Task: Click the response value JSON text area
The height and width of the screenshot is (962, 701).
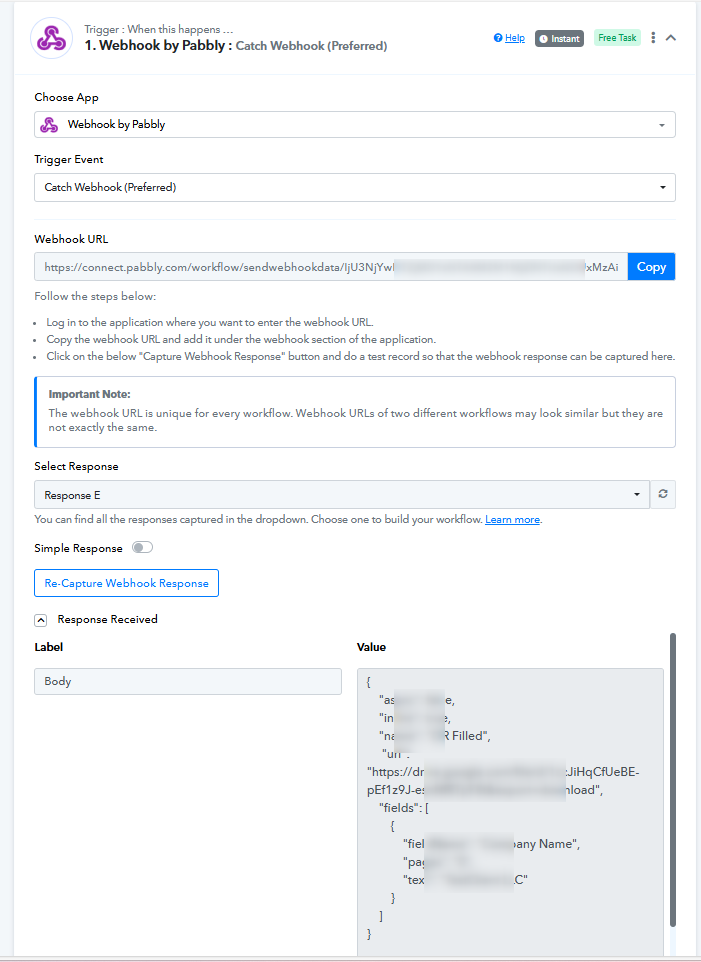Action: [510, 811]
